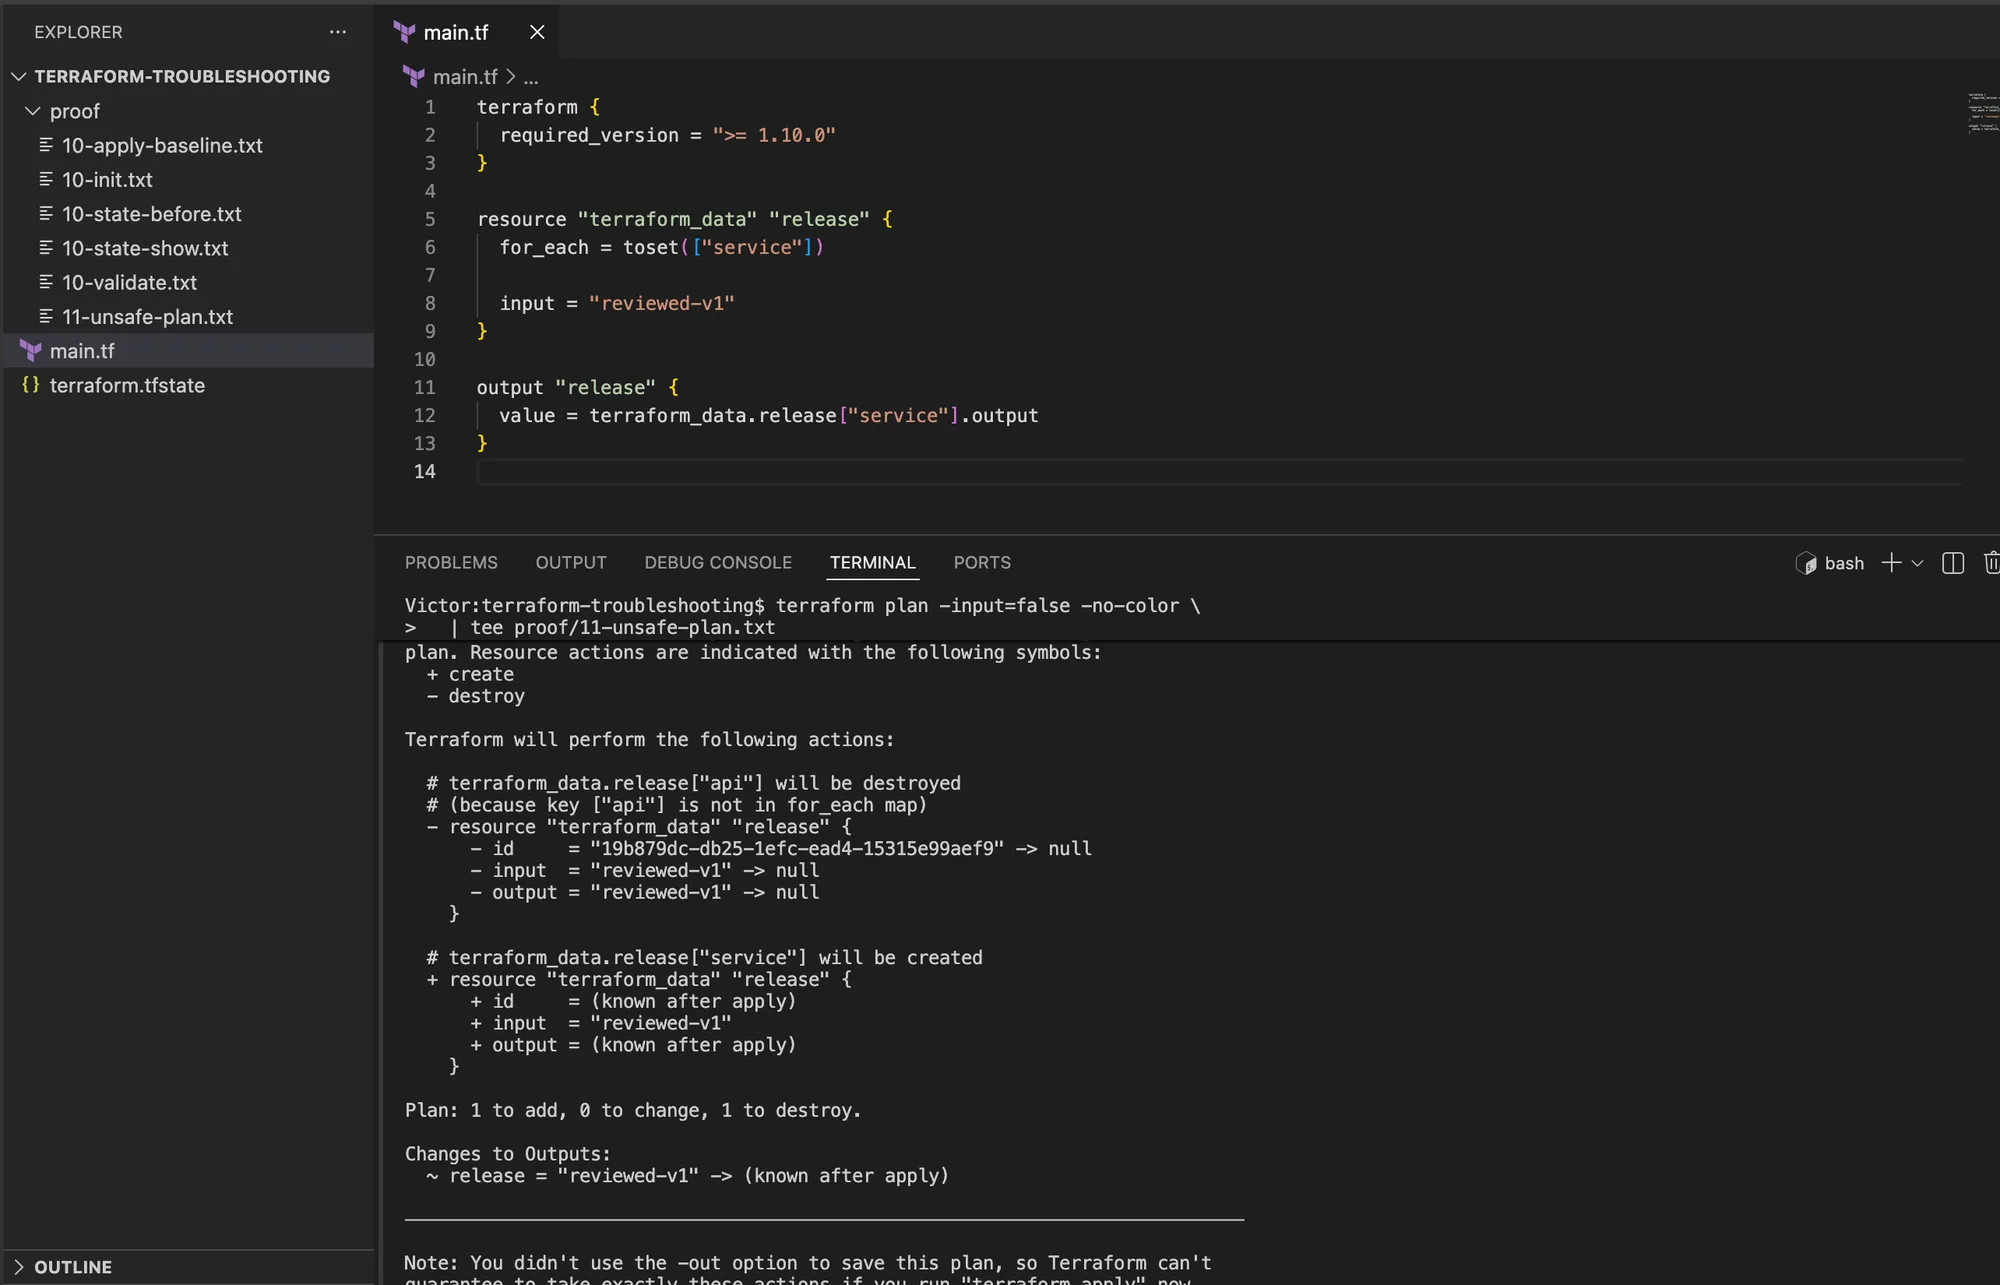Select main.tf in the explorer tree

click(x=82, y=350)
